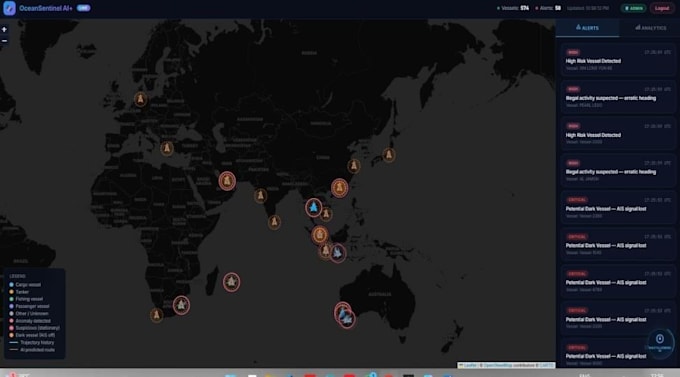Click the Suspicious (stationary) legend entry

pos(34,328)
